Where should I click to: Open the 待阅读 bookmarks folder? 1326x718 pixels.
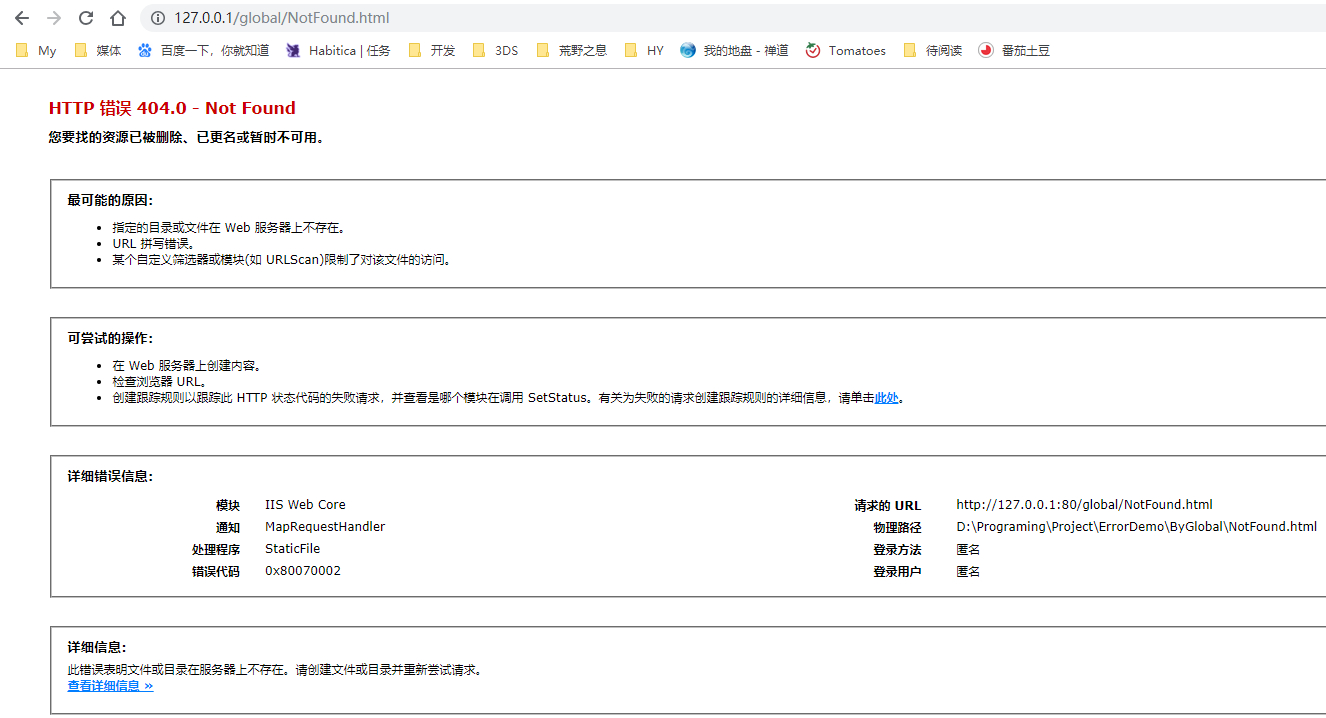[x=932, y=50]
